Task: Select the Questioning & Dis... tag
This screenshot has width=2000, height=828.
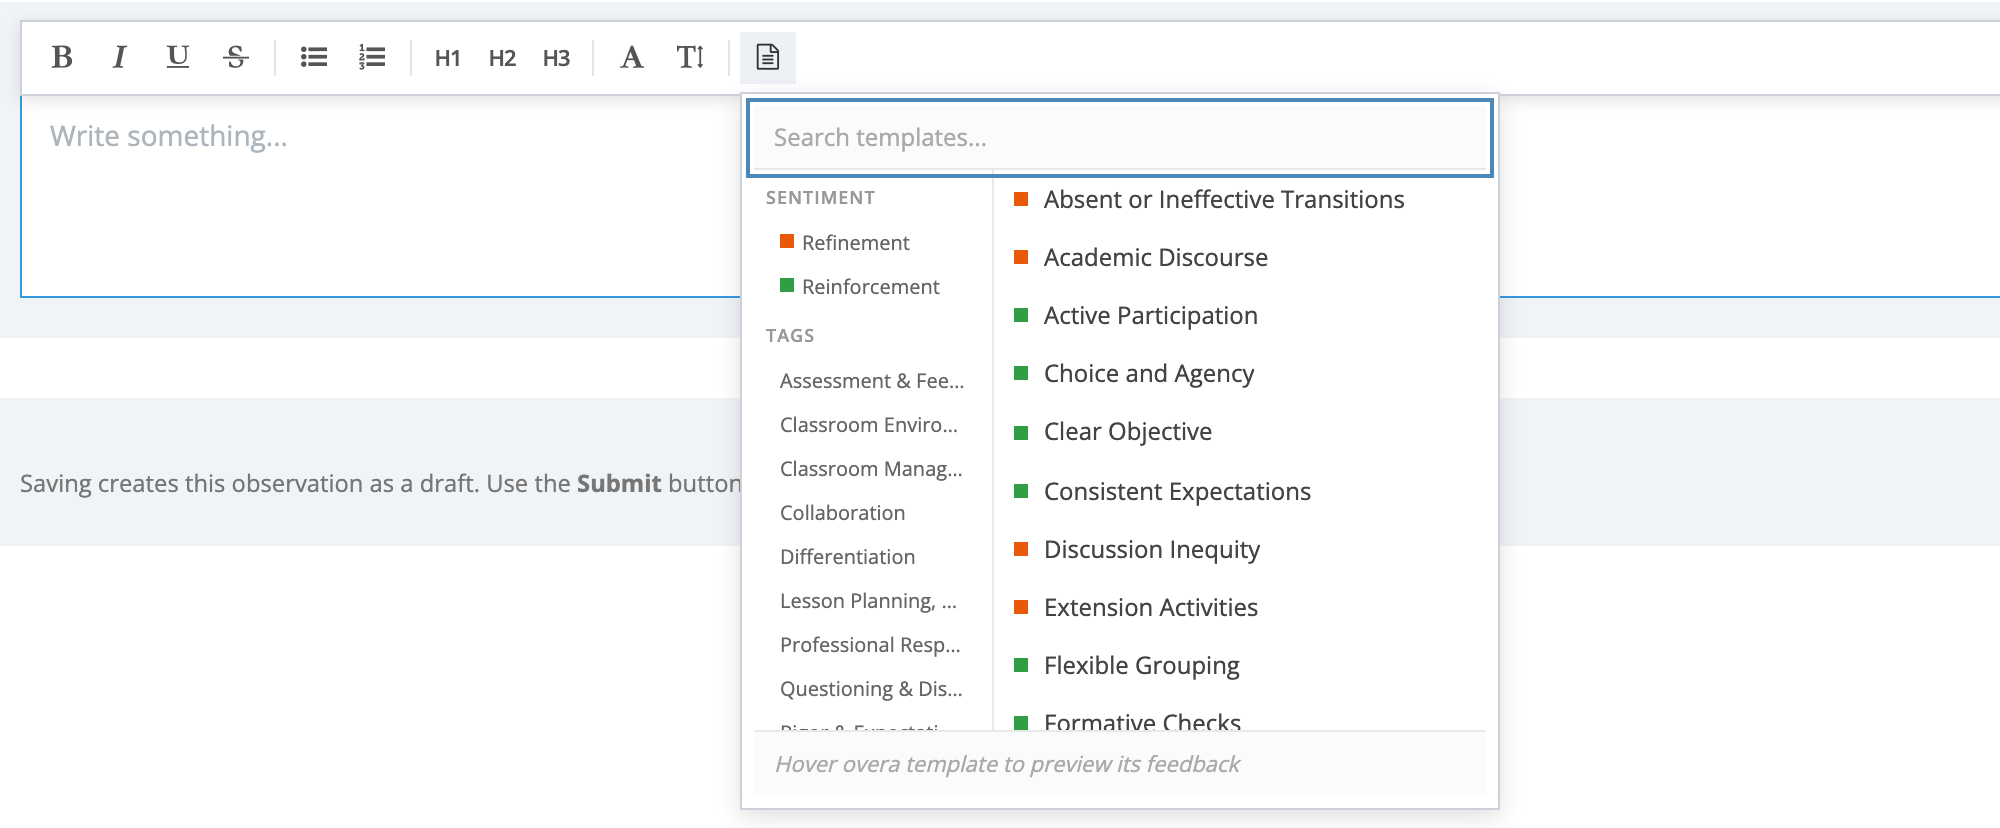Action: [x=871, y=689]
